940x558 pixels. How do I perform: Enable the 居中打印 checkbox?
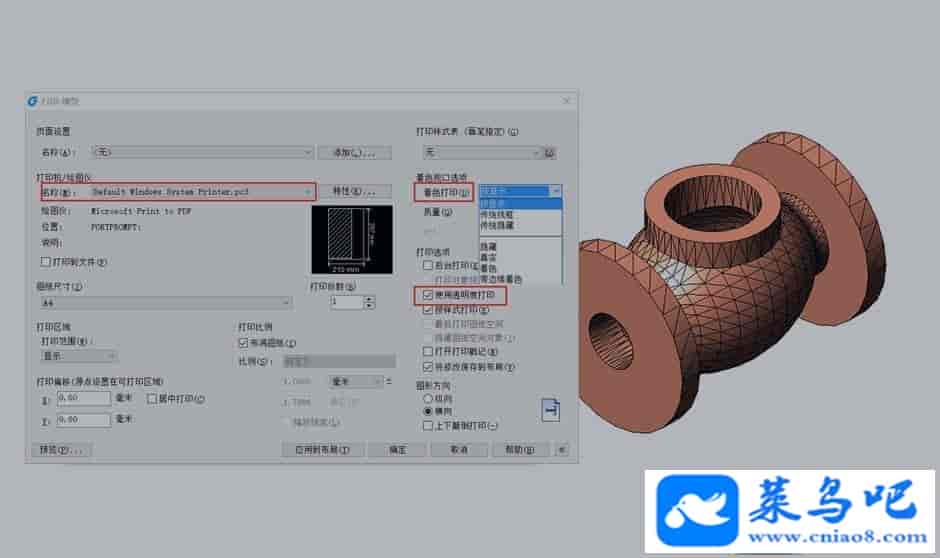coord(152,399)
